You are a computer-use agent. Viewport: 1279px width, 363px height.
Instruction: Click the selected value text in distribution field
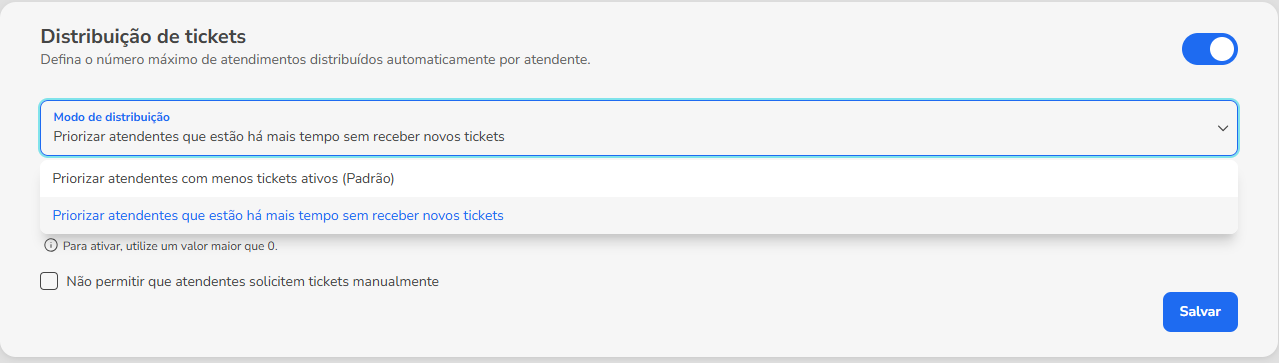[x=279, y=136]
